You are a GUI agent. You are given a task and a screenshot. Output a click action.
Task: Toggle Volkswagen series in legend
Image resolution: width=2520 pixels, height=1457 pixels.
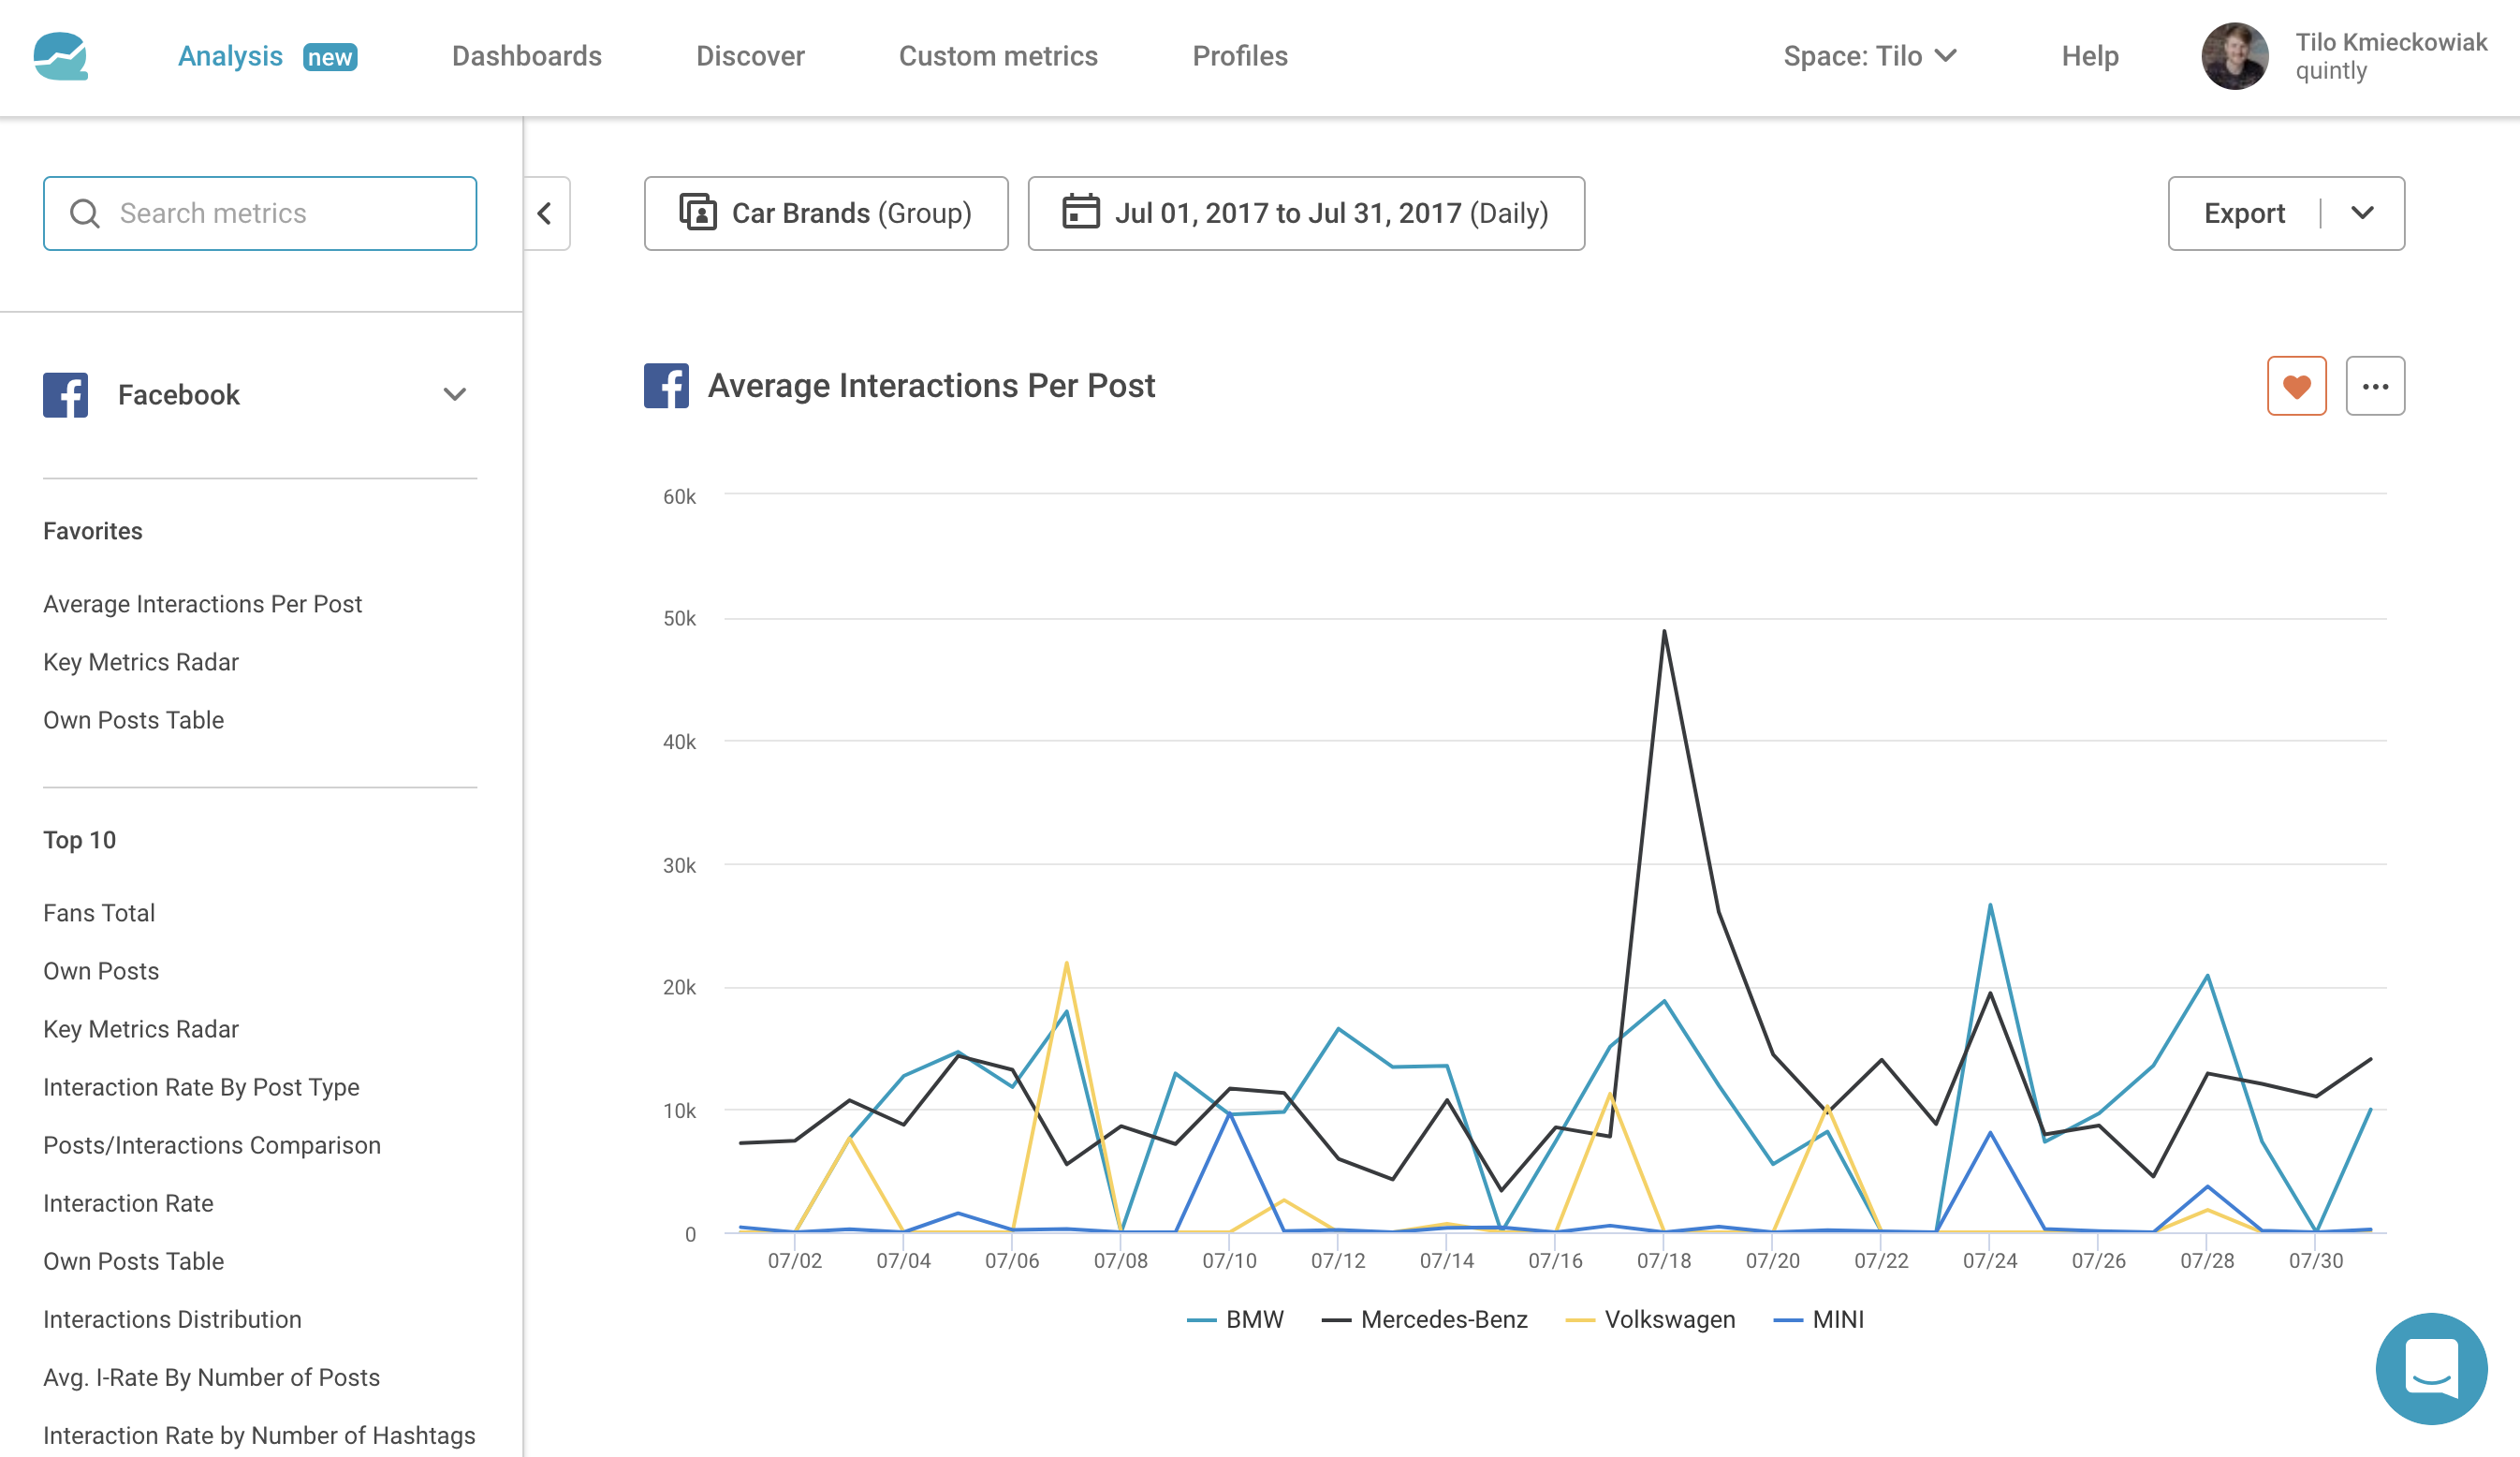coord(1651,1319)
